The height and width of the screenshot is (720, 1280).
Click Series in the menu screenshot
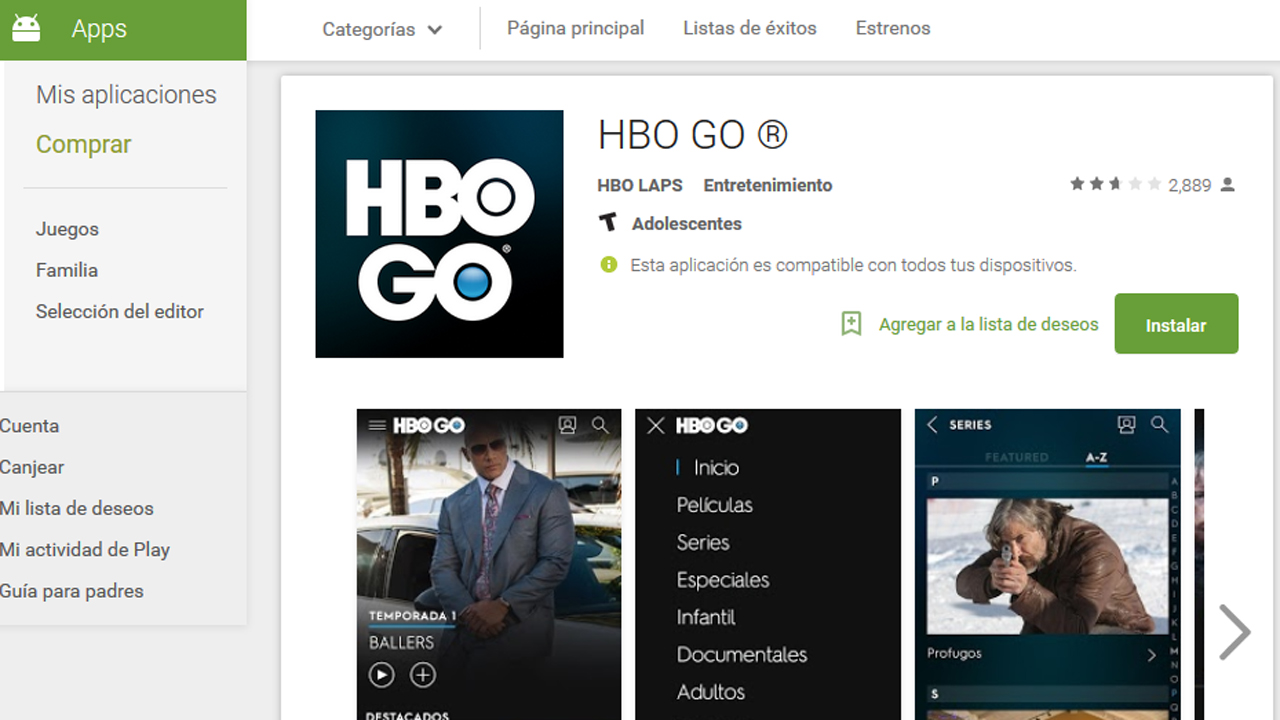click(703, 542)
